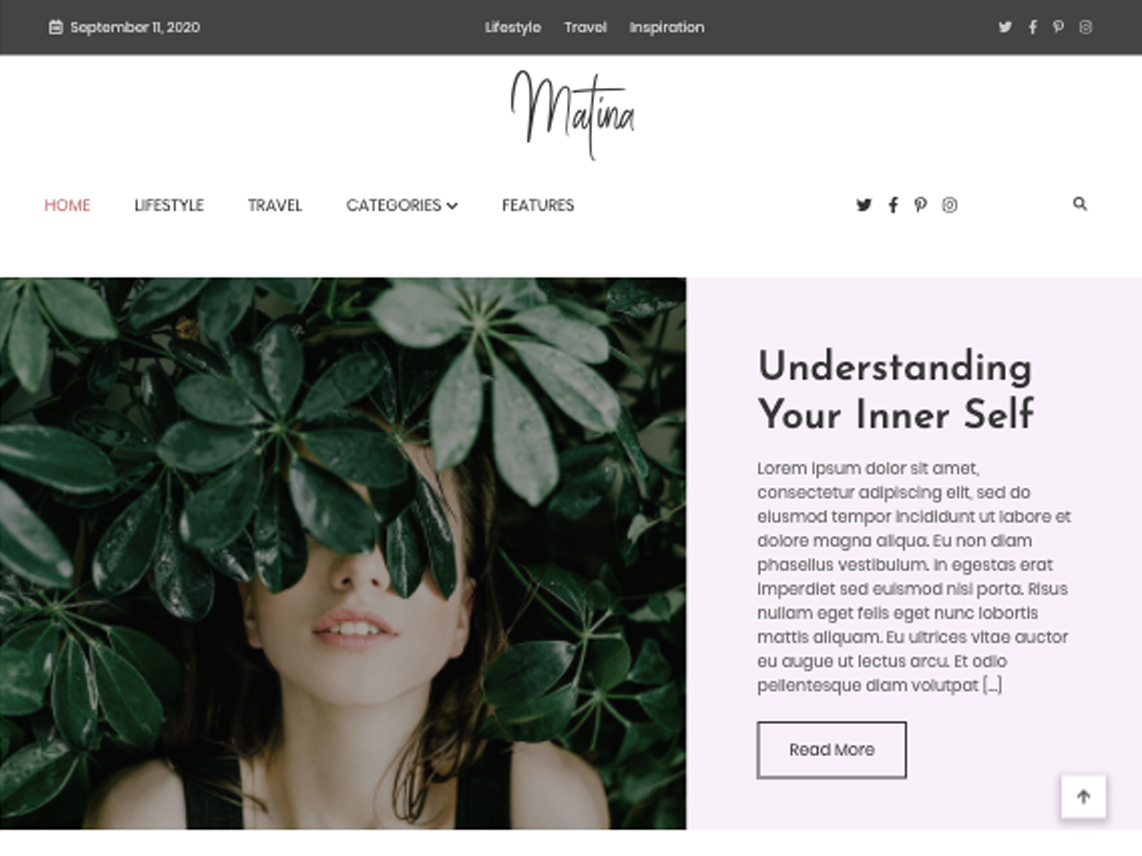Open the Lifestyle main menu item
This screenshot has width=1142, height=856.
[169, 205]
